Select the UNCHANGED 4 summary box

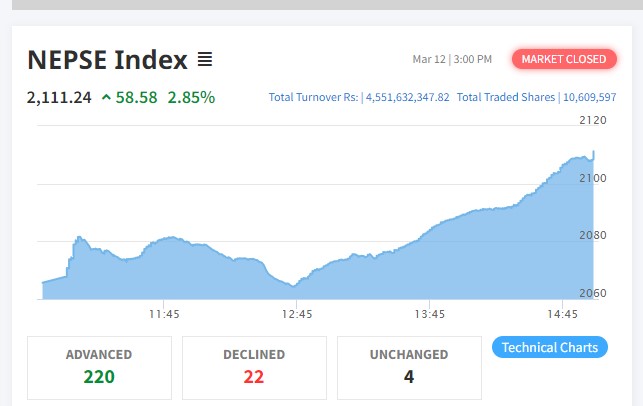click(x=409, y=367)
